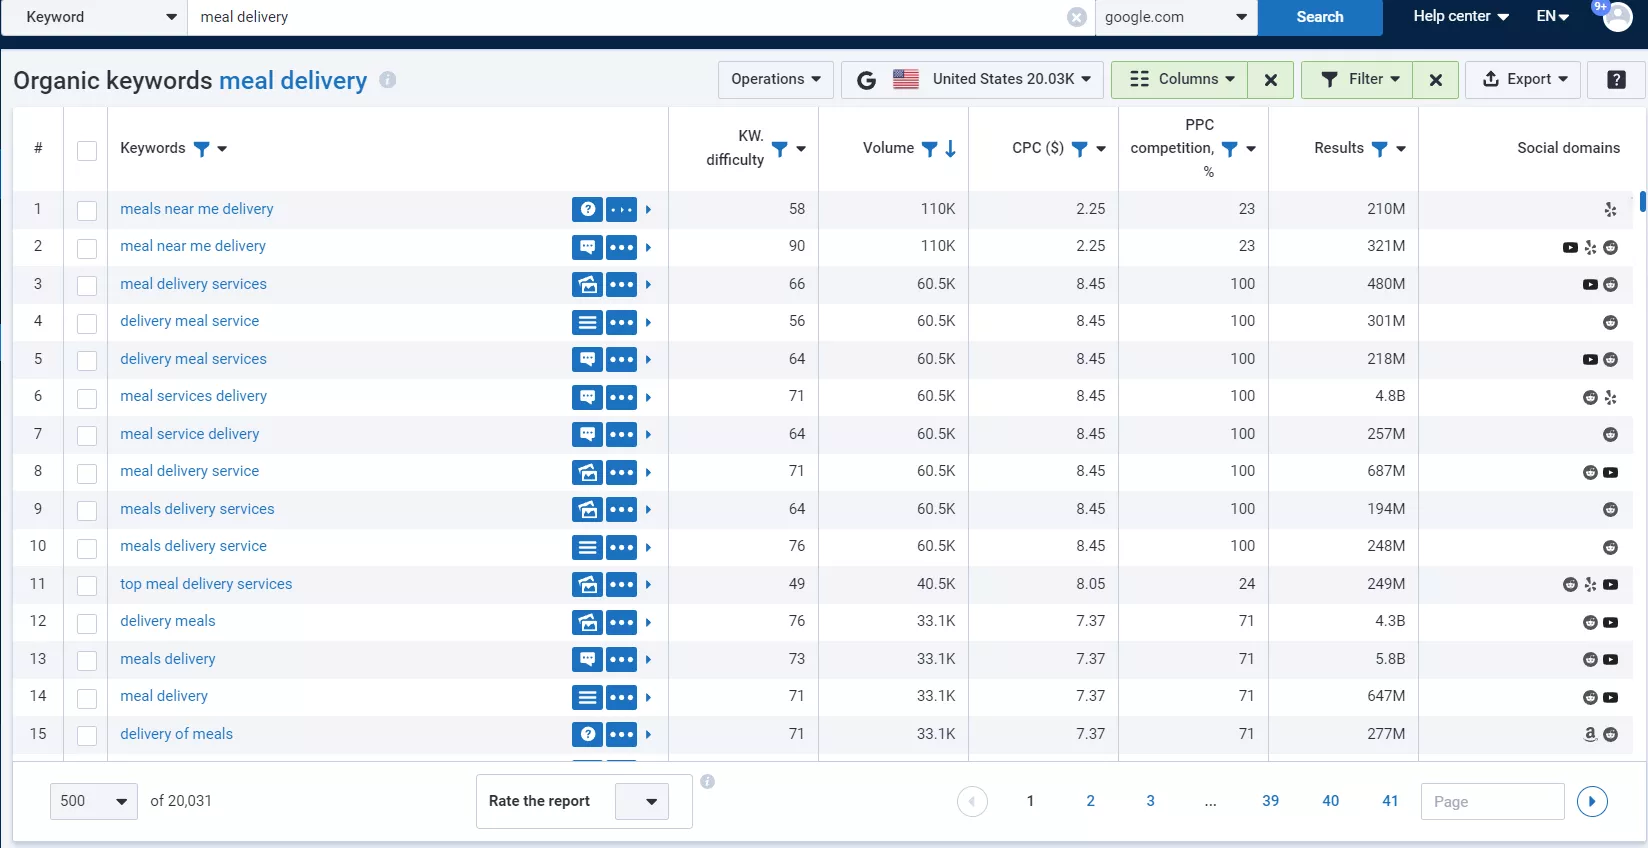Screen dimensions: 1648x848
Task: Clear the meal delivery search text
Action: (1076, 17)
